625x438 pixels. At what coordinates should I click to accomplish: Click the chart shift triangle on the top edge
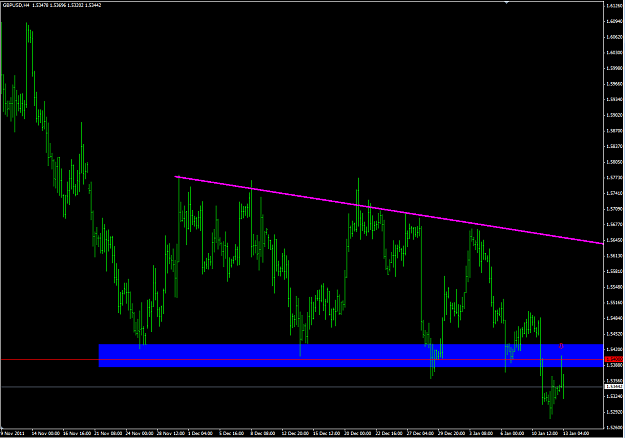coord(507,2)
